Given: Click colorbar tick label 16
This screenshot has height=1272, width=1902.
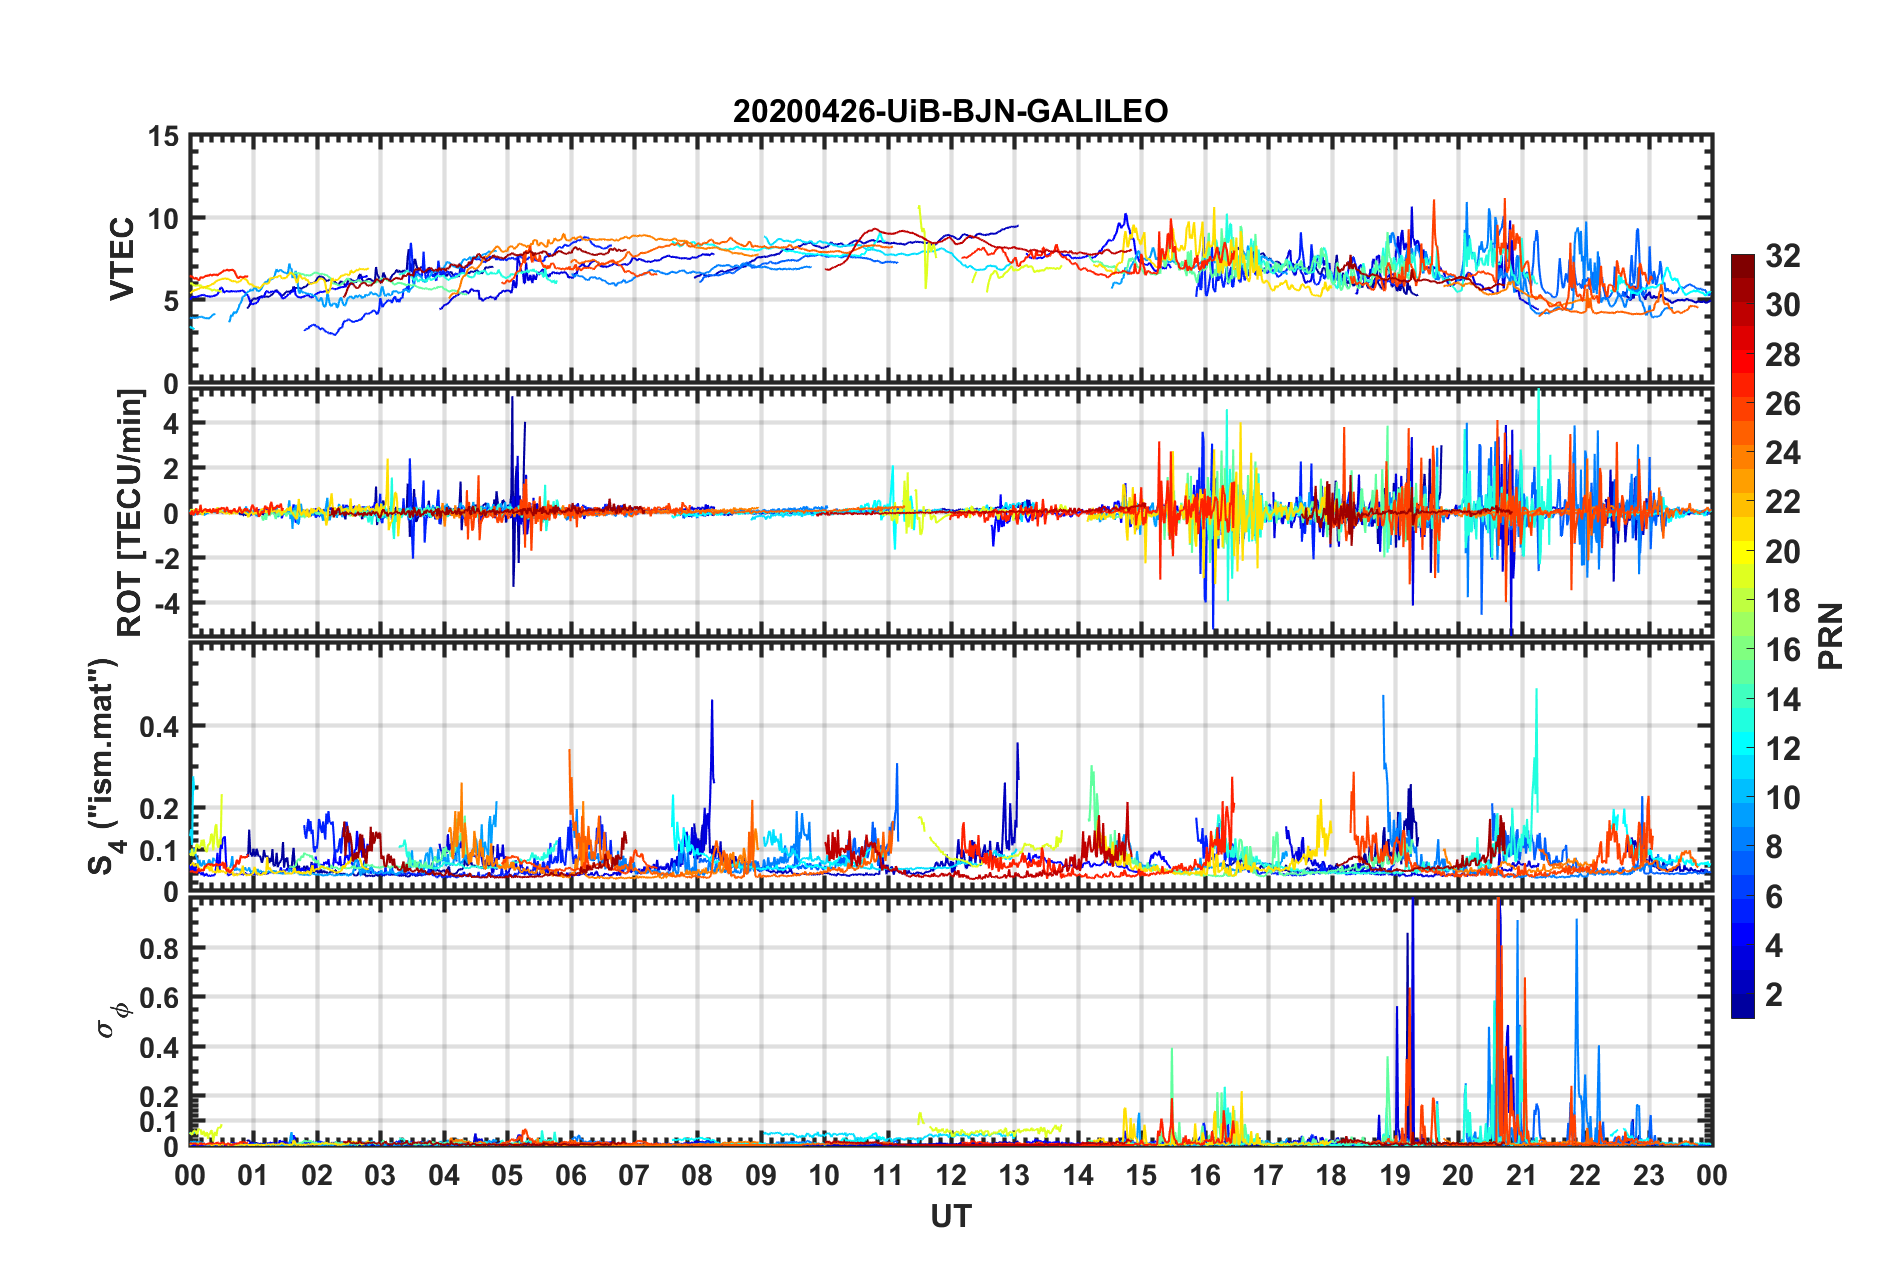Looking at the screenshot, I should tap(1782, 650).
